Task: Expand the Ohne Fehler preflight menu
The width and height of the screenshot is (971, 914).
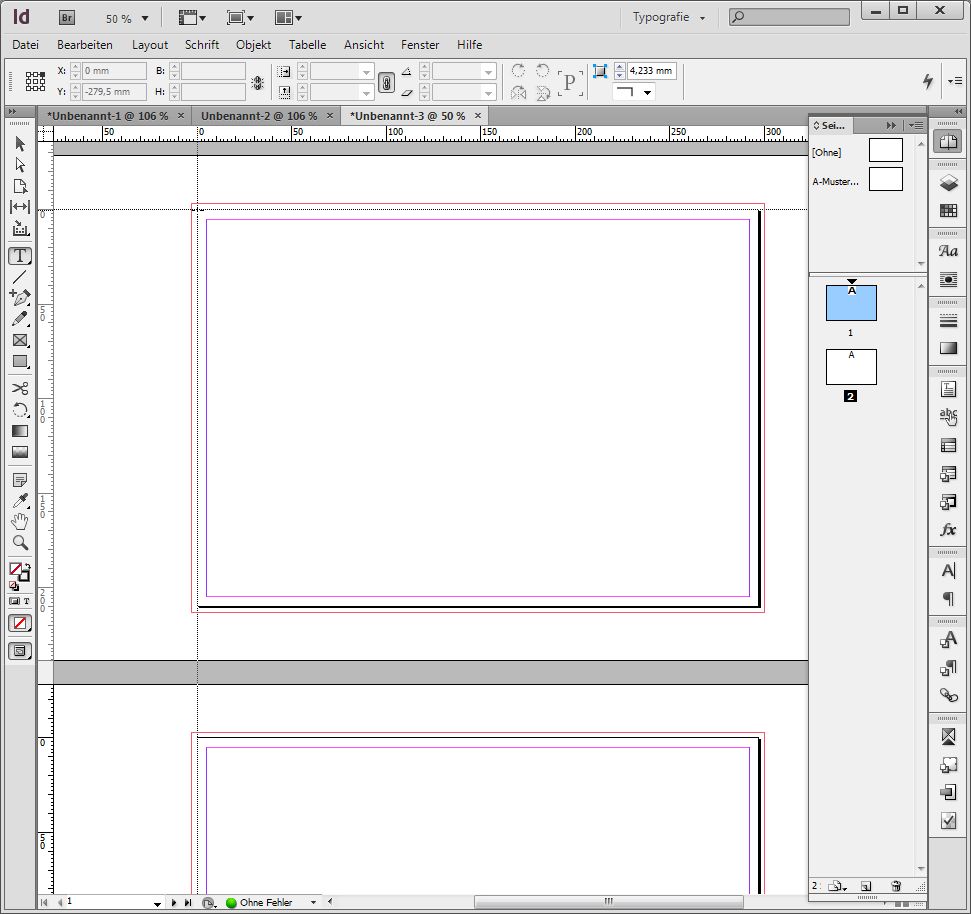Action: 313,903
